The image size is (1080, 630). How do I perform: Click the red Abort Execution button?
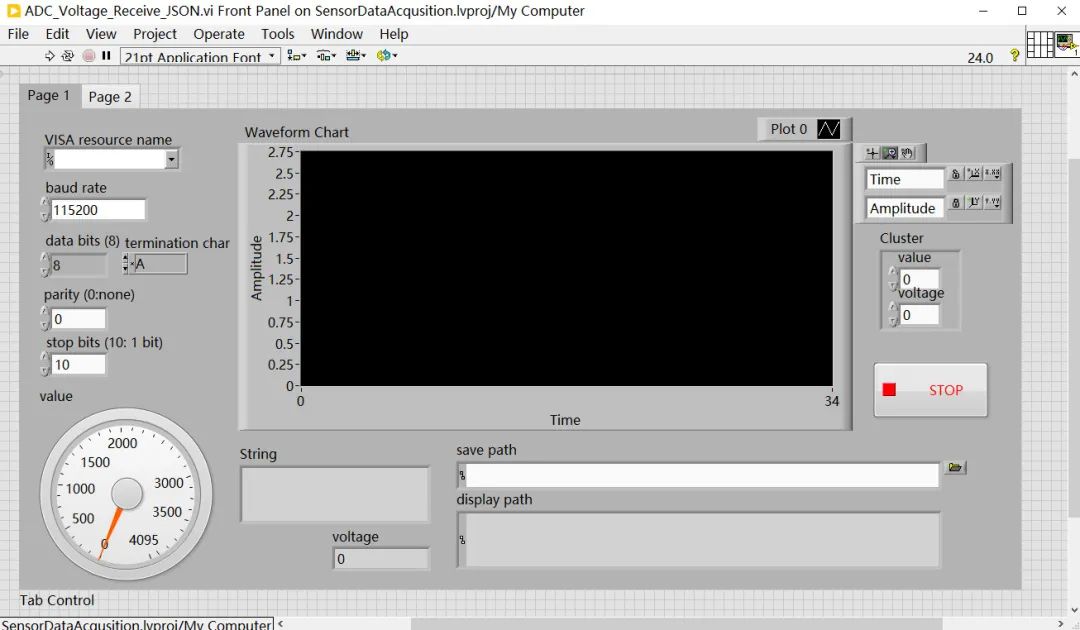tap(89, 56)
